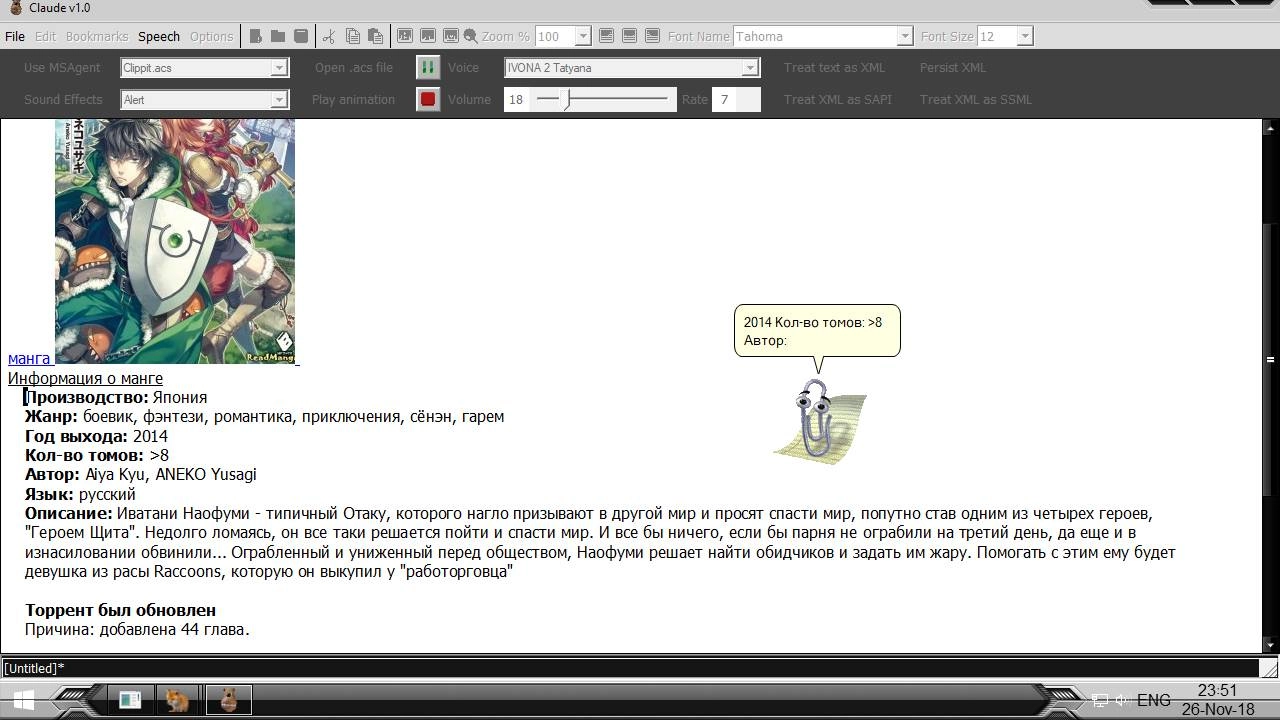Open the Options menu
This screenshot has height=720, width=1280.
[211, 36]
